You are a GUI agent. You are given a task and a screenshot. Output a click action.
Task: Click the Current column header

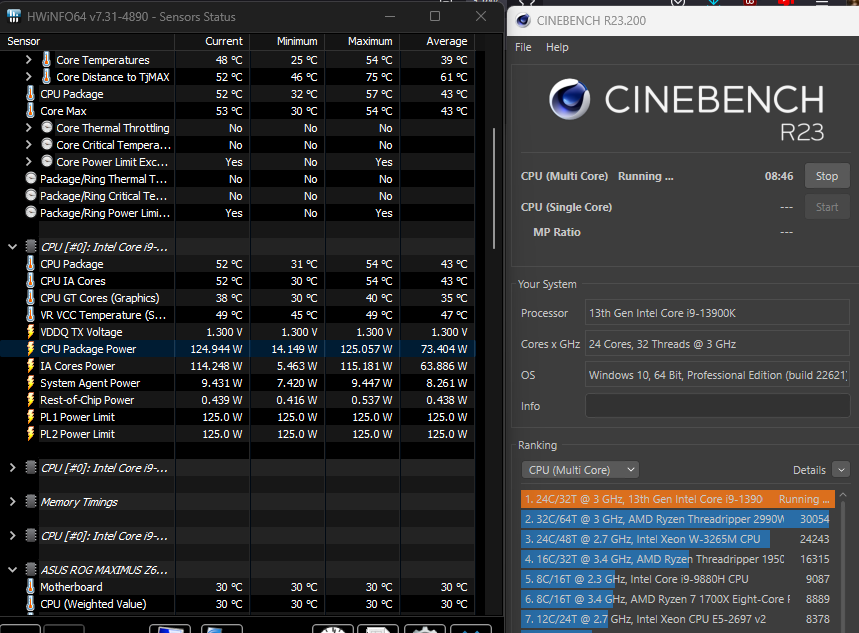click(213, 41)
